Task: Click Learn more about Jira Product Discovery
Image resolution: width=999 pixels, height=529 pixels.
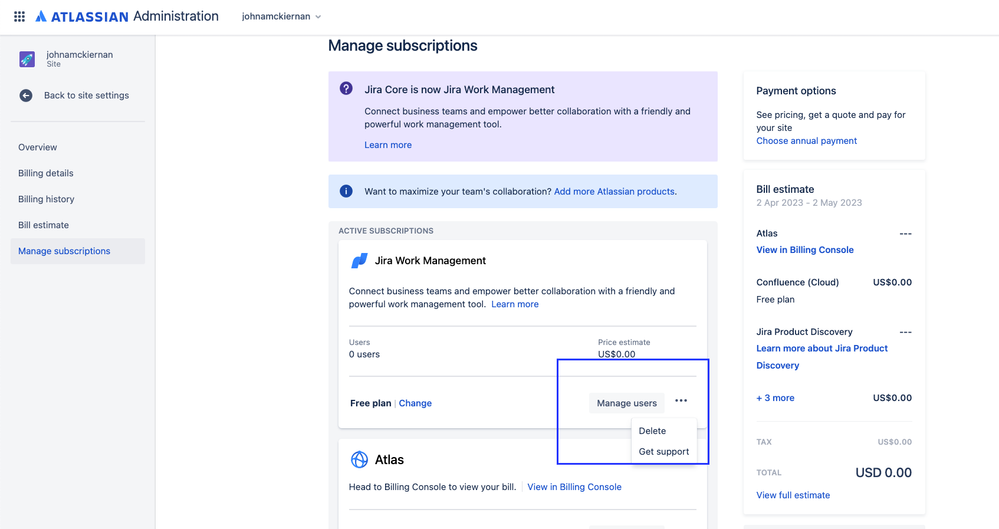Action: tap(822, 357)
